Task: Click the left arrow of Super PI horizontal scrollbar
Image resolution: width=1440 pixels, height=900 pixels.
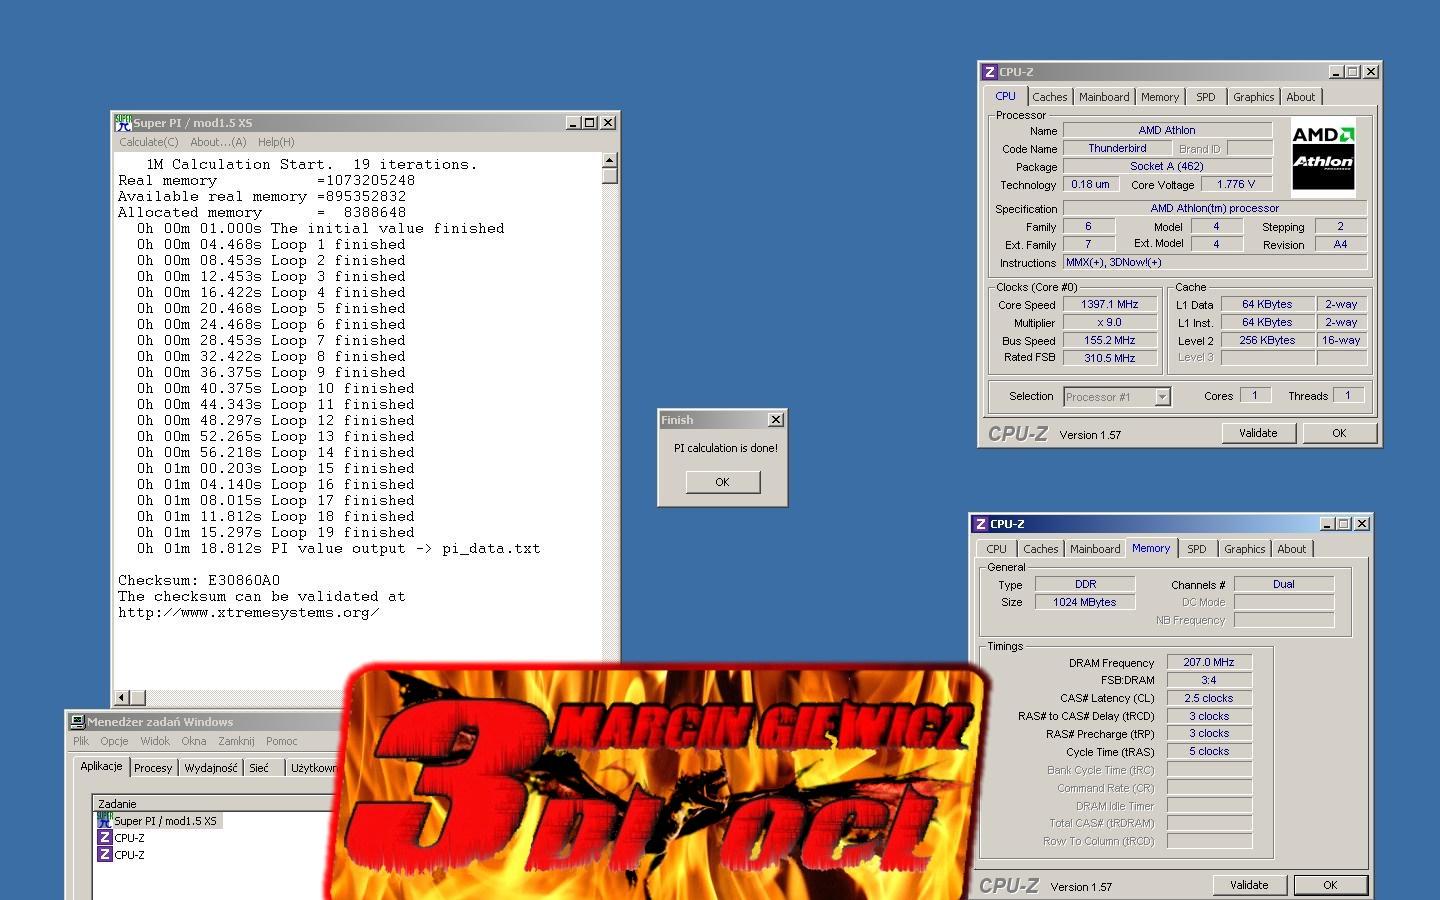Action: (x=122, y=698)
